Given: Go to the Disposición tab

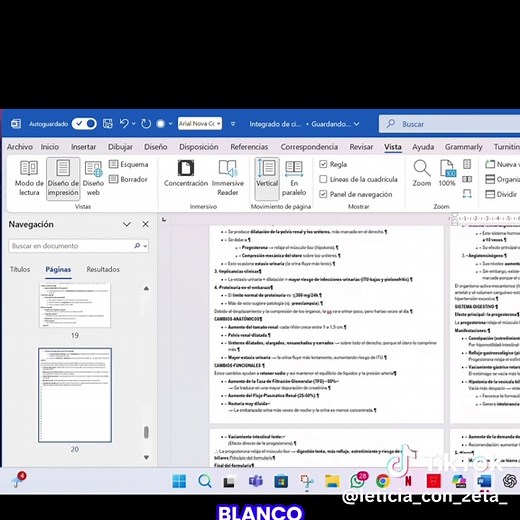Looking at the screenshot, I should 199,147.
